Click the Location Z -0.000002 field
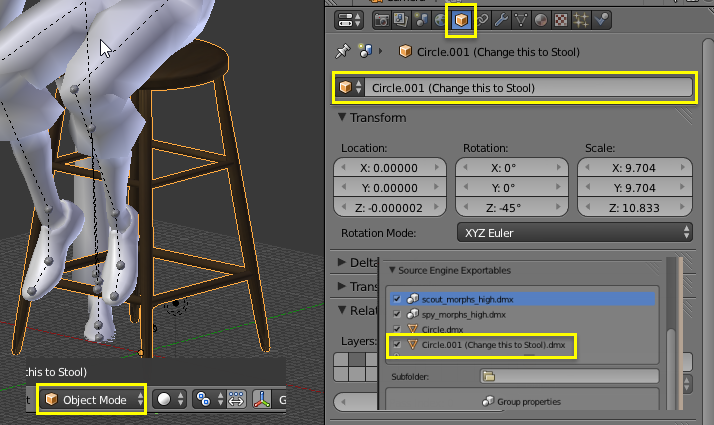This screenshot has height=425, width=714. (x=389, y=208)
